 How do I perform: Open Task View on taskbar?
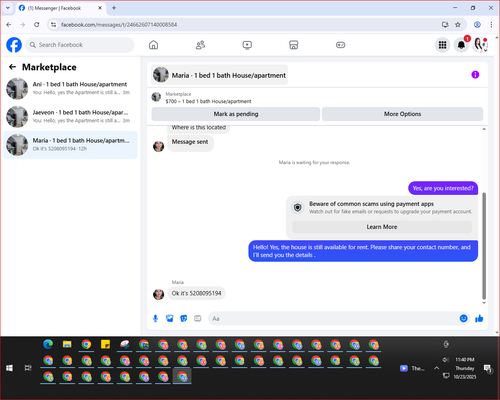pyautogui.click(x=28, y=368)
